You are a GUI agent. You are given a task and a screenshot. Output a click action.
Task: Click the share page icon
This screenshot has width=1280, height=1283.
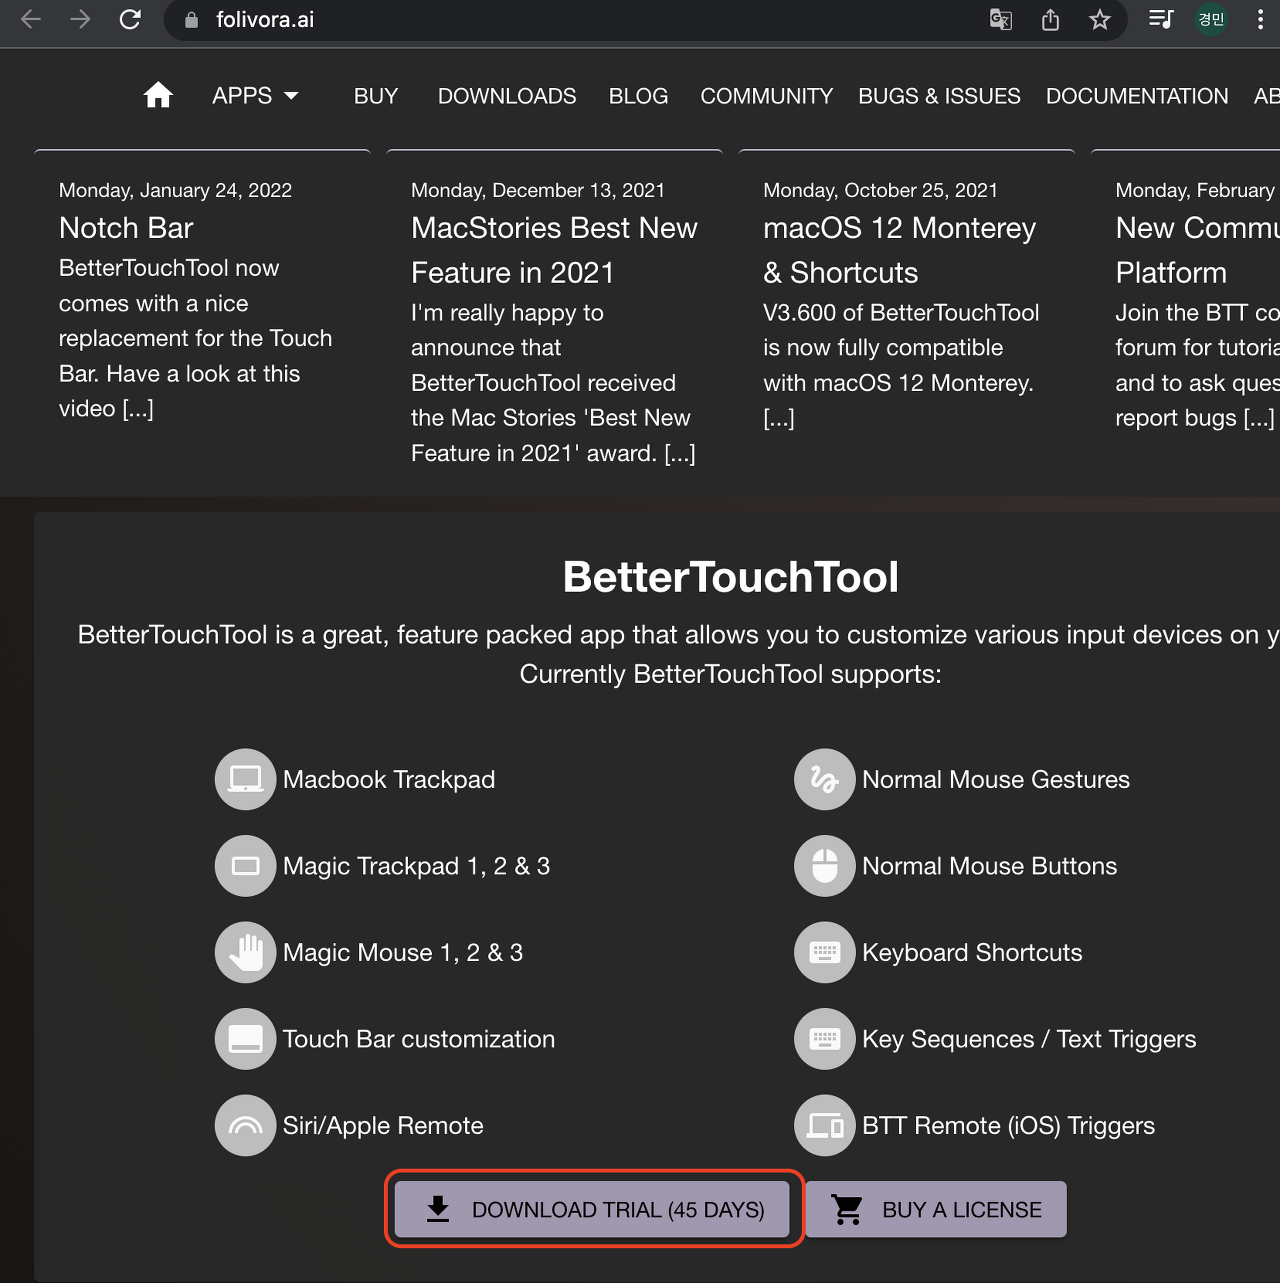(x=1050, y=19)
